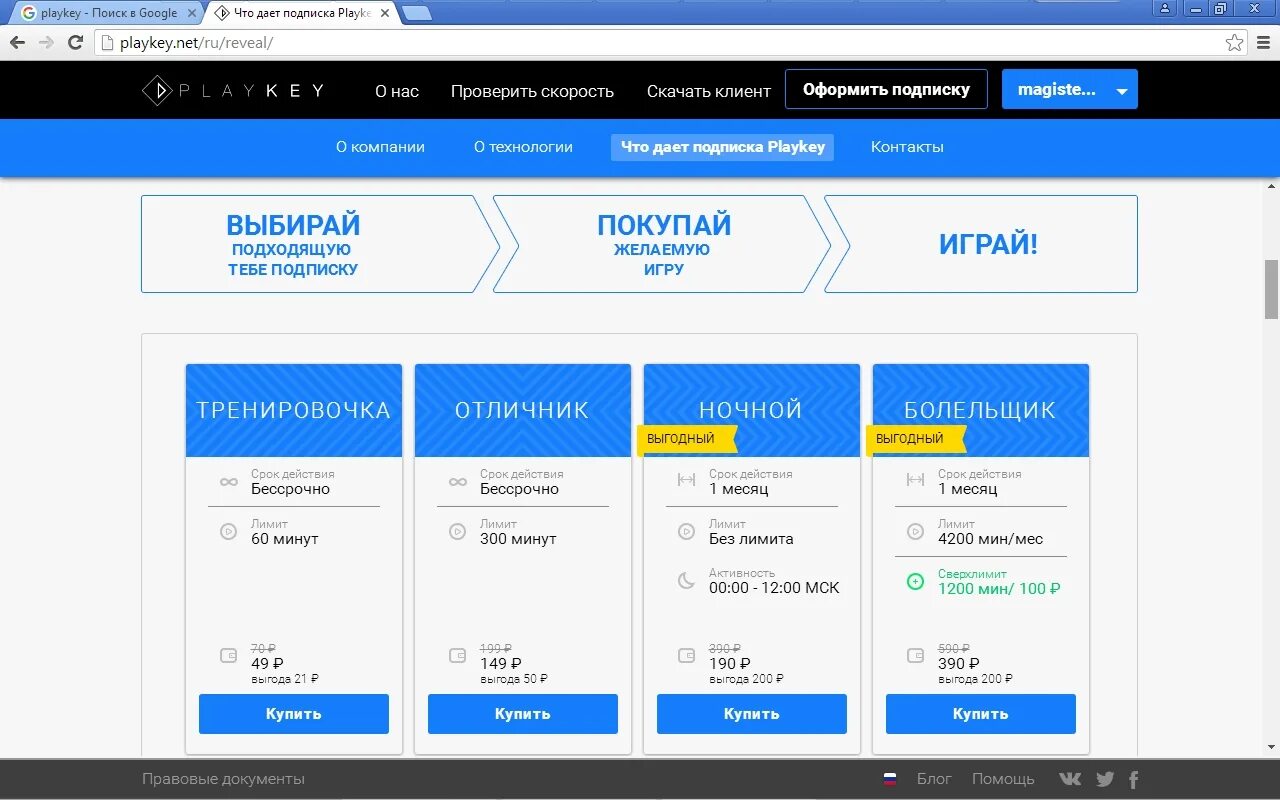The image size is (1280, 800).
Task: Click the Отличник card header
Action: pos(523,410)
